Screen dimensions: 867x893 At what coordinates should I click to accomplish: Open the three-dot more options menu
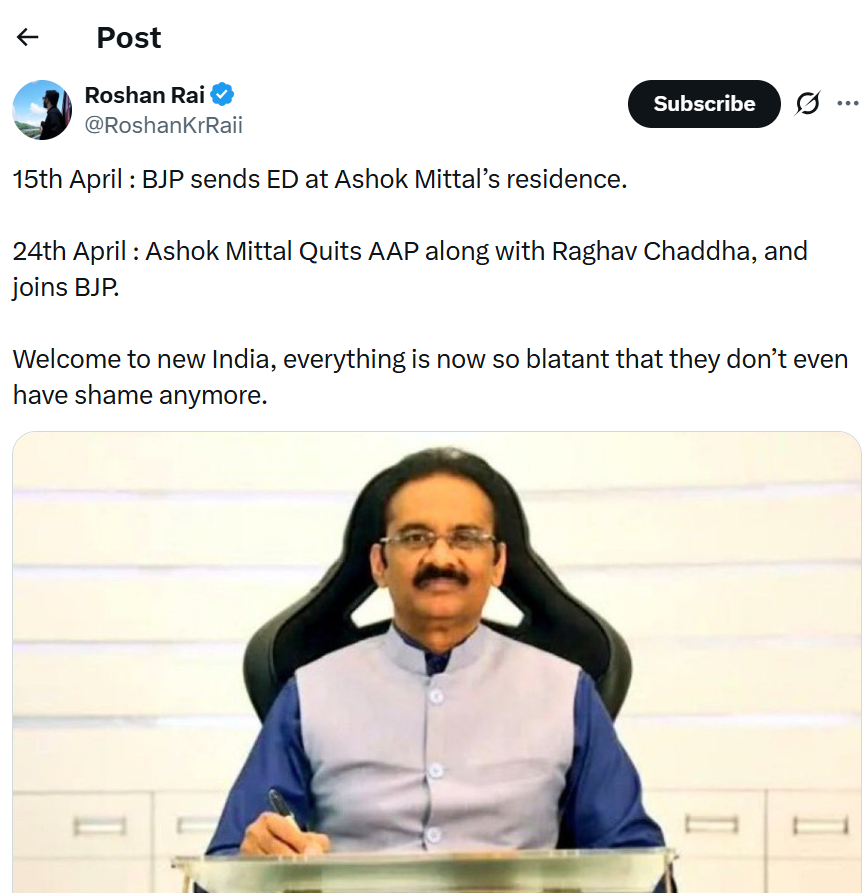(x=848, y=104)
